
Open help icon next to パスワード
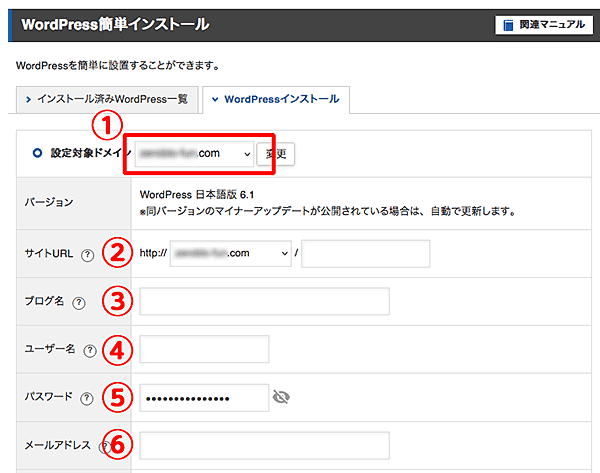coord(86,399)
